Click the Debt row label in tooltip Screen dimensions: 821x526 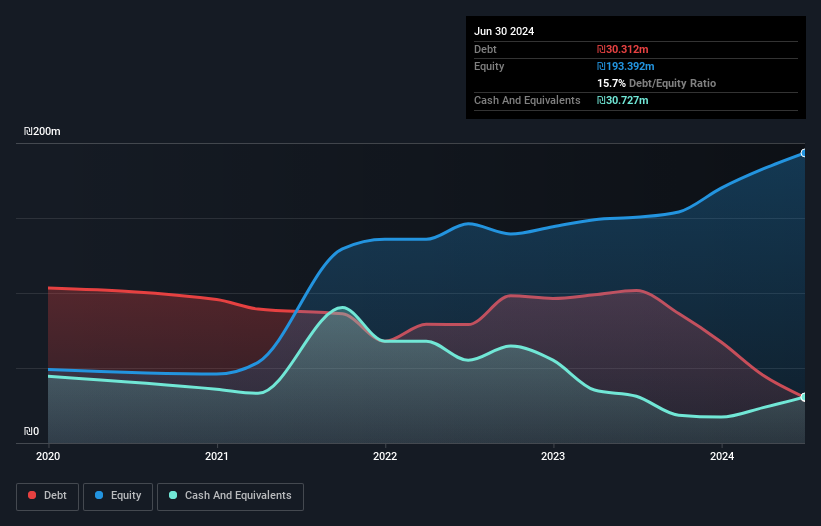(485, 49)
